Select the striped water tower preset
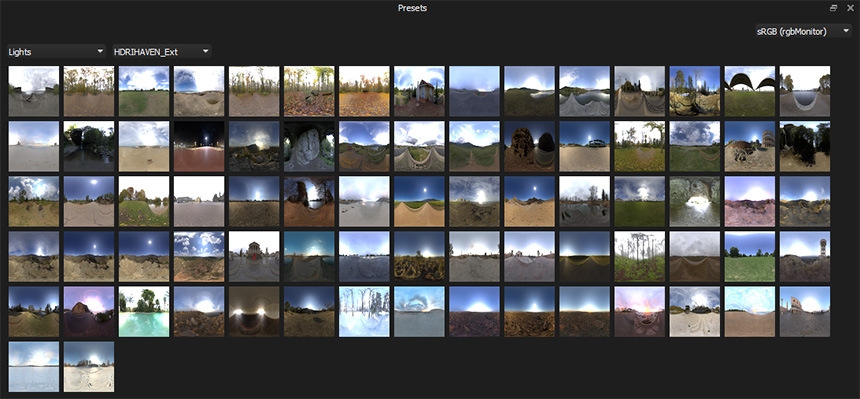The image size is (860, 399). 805,256
